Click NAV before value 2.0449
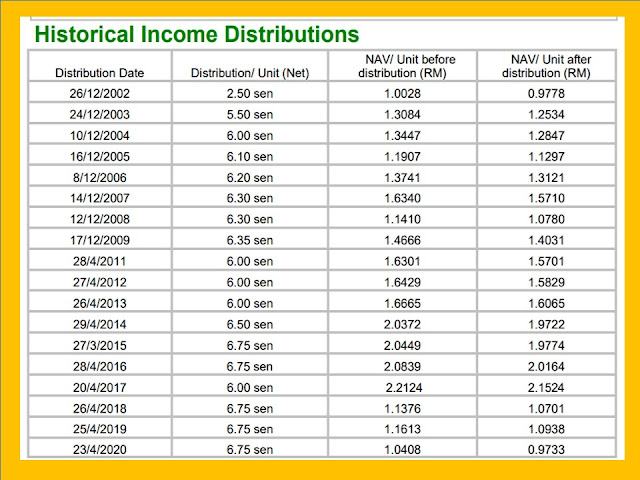 point(402,346)
